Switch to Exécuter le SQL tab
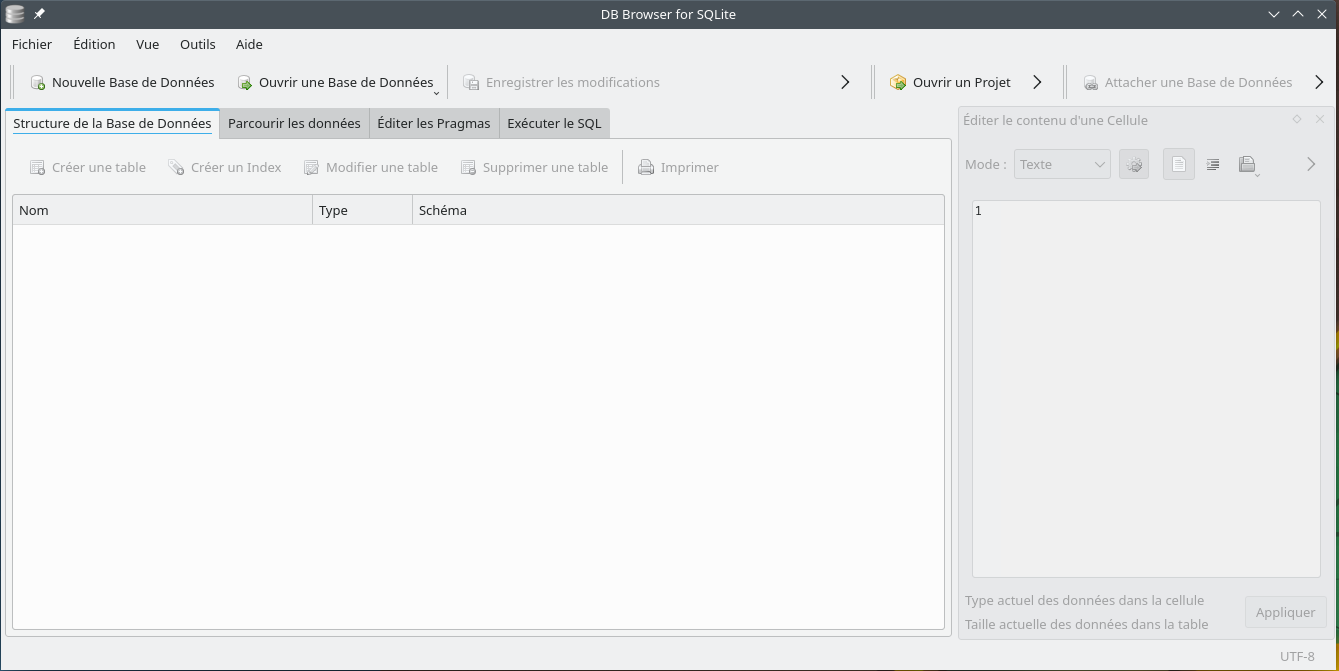 coord(554,123)
